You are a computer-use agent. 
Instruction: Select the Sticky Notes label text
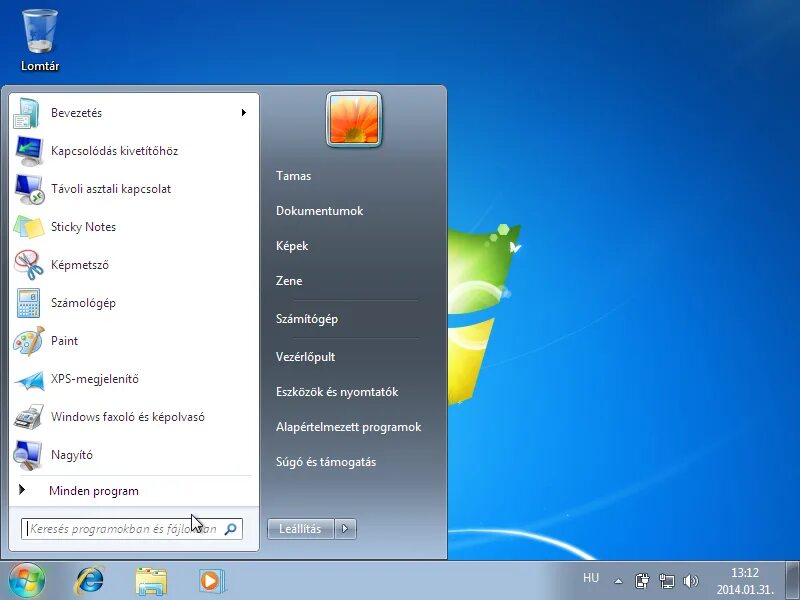83,227
